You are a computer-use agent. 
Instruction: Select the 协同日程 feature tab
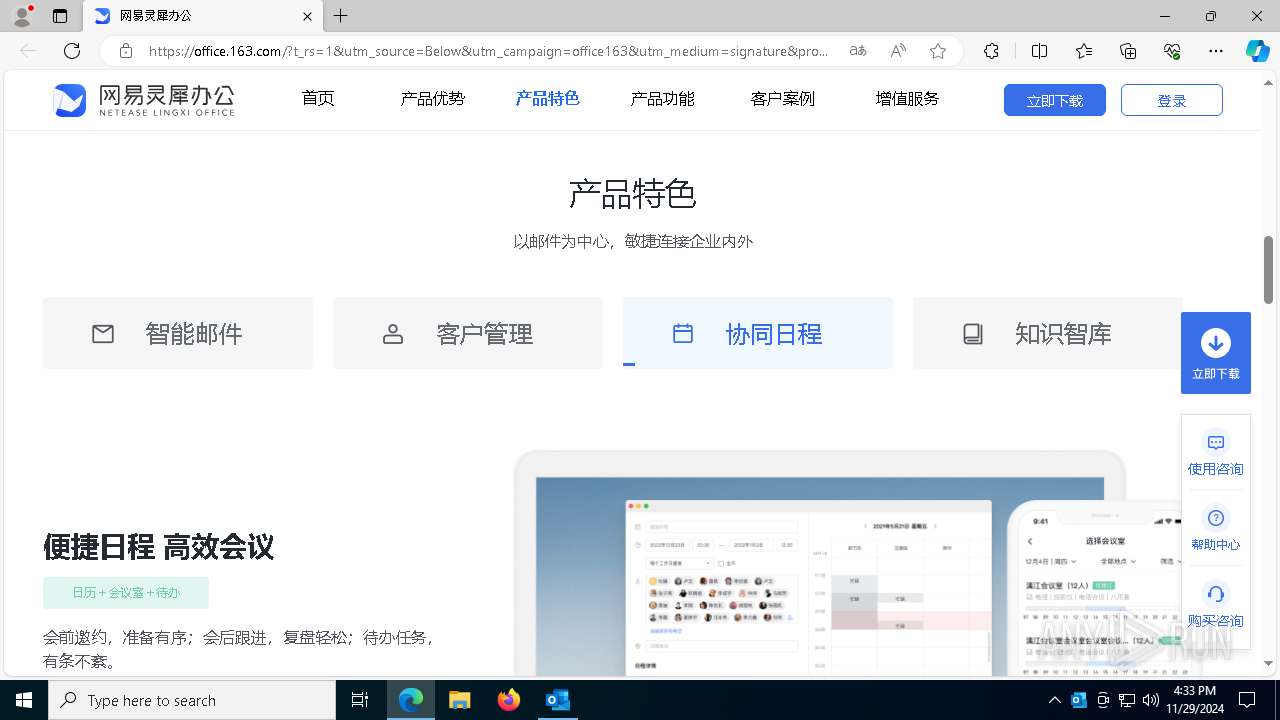(x=758, y=333)
